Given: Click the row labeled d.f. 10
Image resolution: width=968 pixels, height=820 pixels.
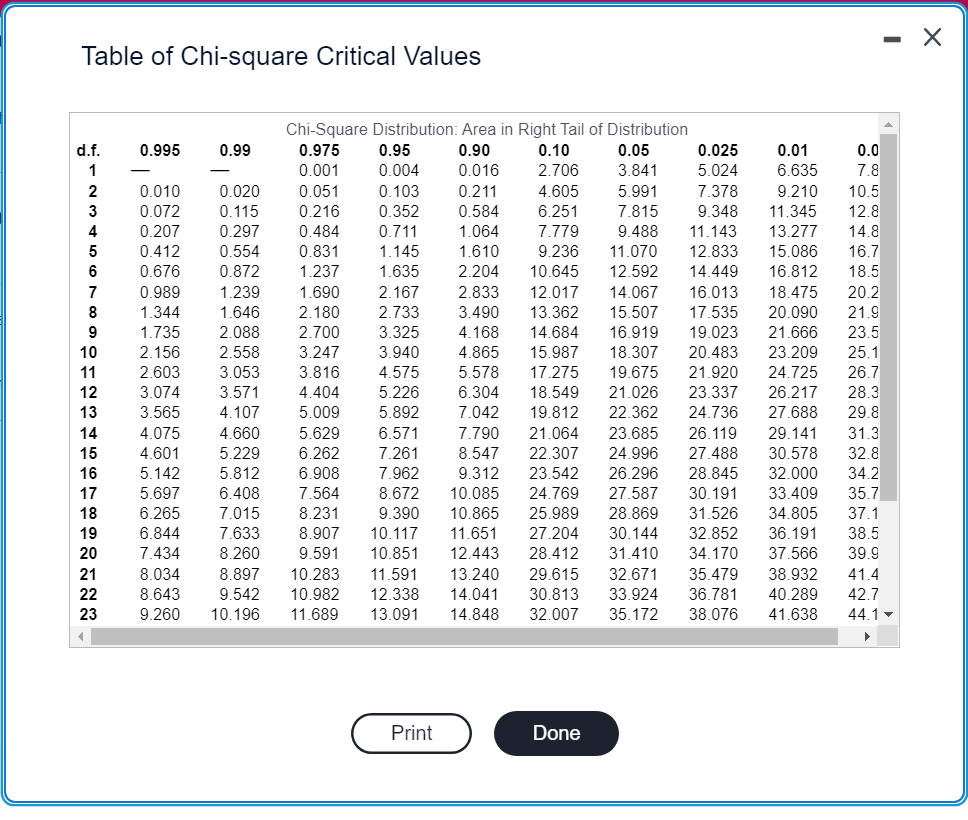Looking at the screenshot, I should 88,352.
